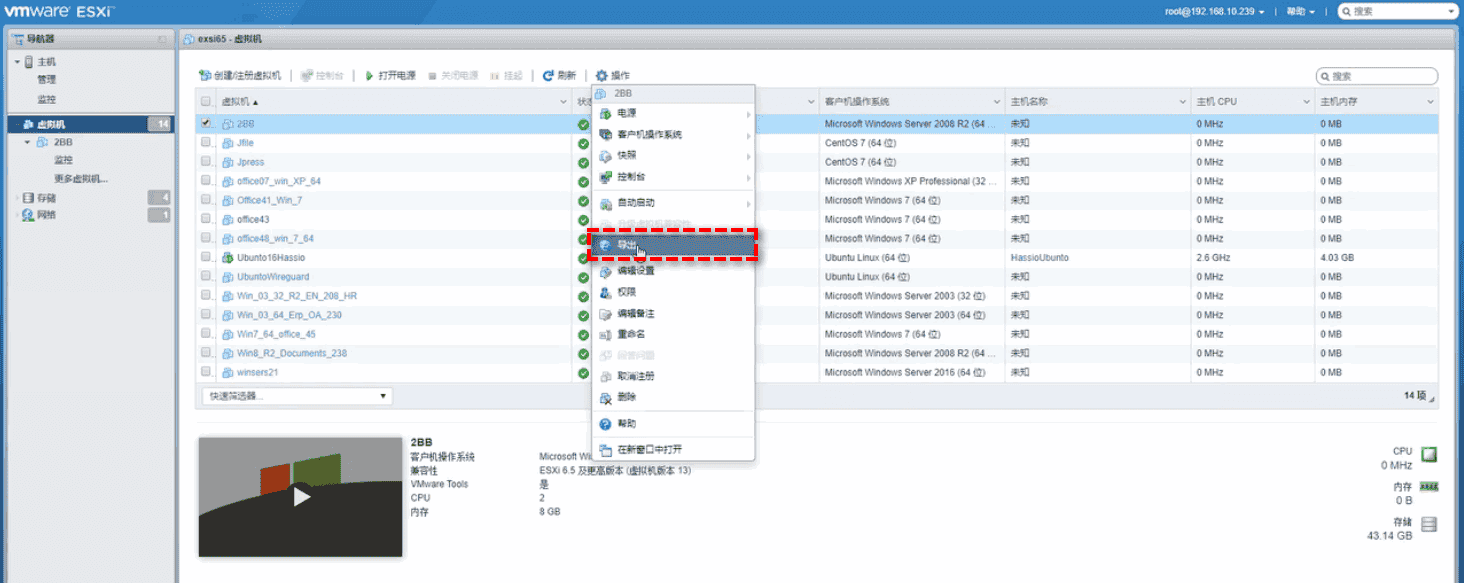Open the winsers21 virtual machine link
This screenshot has height=583, width=1464.
point(257,372)
